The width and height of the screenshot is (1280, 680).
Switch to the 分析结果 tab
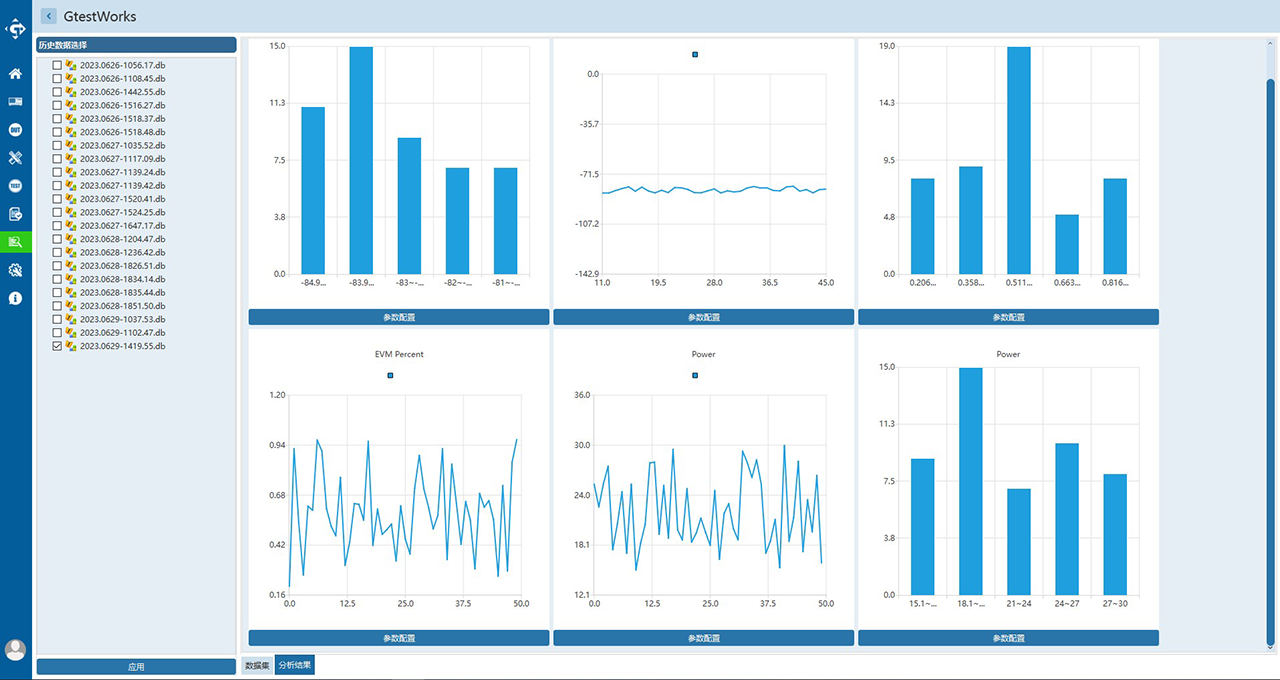295,665
